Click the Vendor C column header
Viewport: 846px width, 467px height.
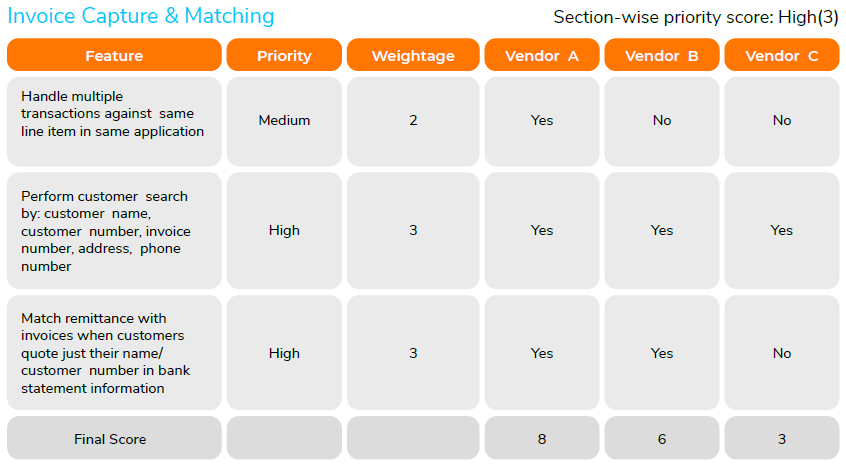coord(782,56)
